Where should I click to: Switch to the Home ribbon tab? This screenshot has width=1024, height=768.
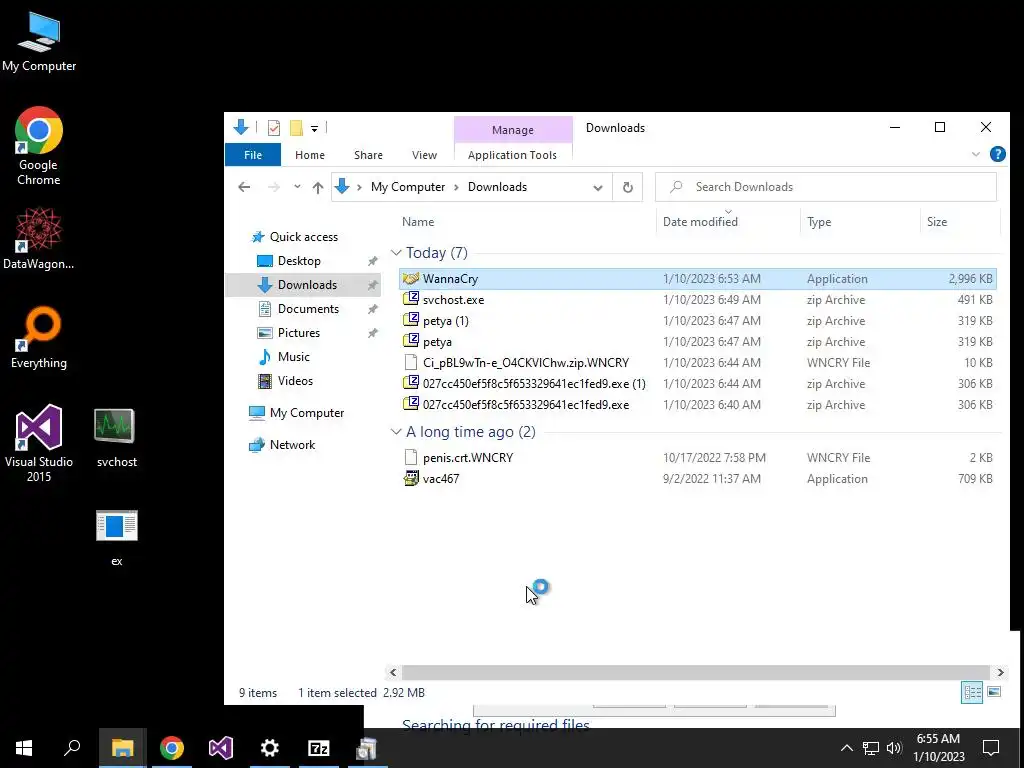(x=310, y=155)
